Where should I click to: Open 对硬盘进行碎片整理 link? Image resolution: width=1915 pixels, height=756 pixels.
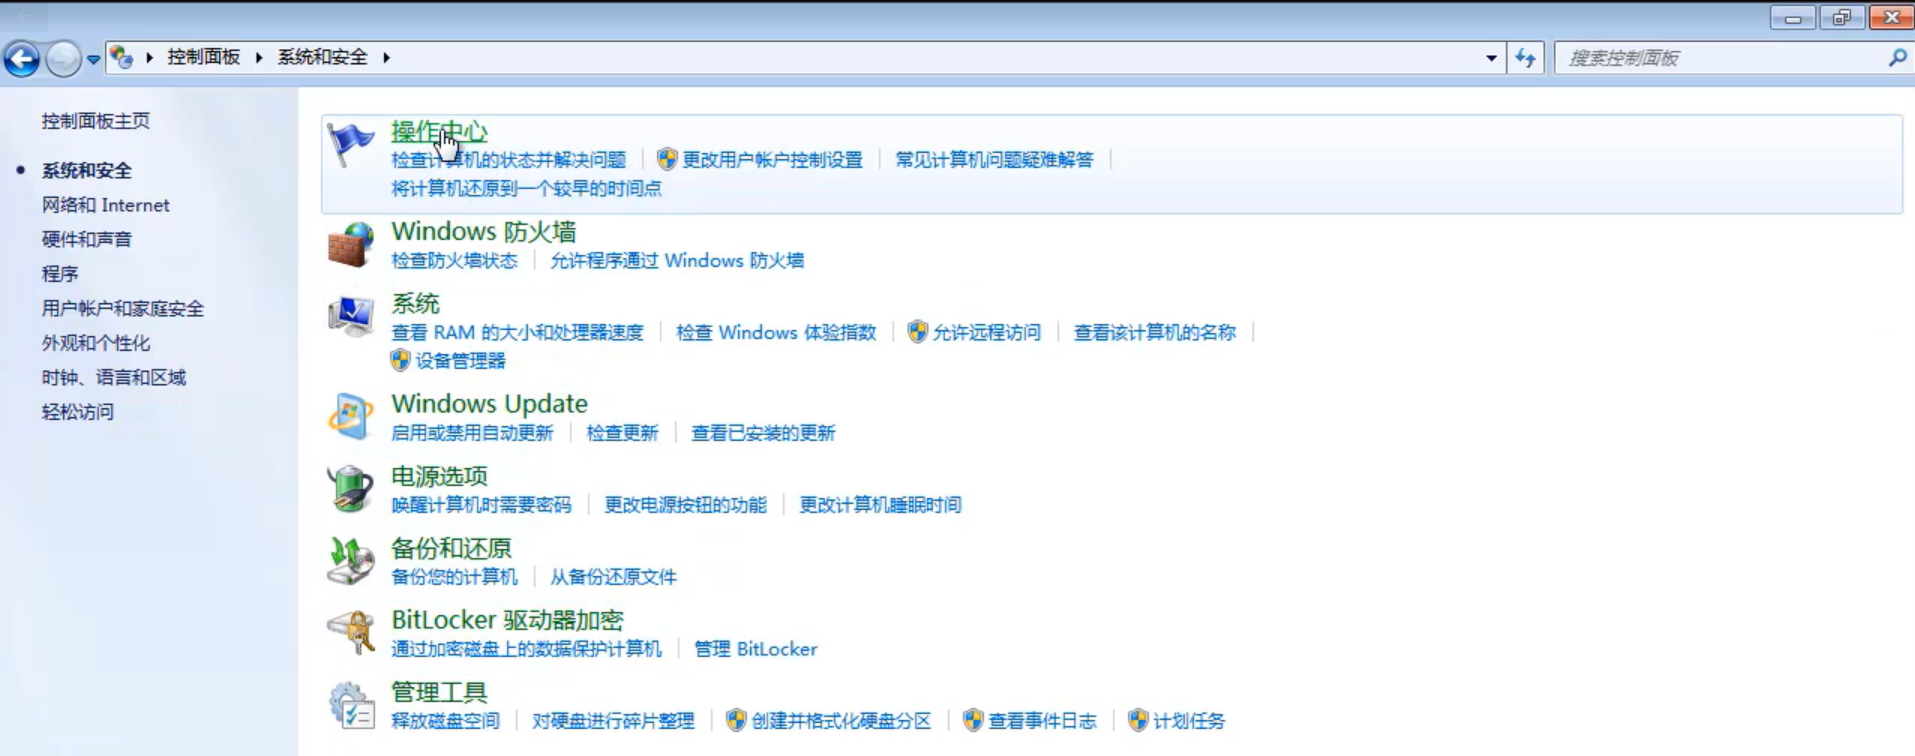613,720
